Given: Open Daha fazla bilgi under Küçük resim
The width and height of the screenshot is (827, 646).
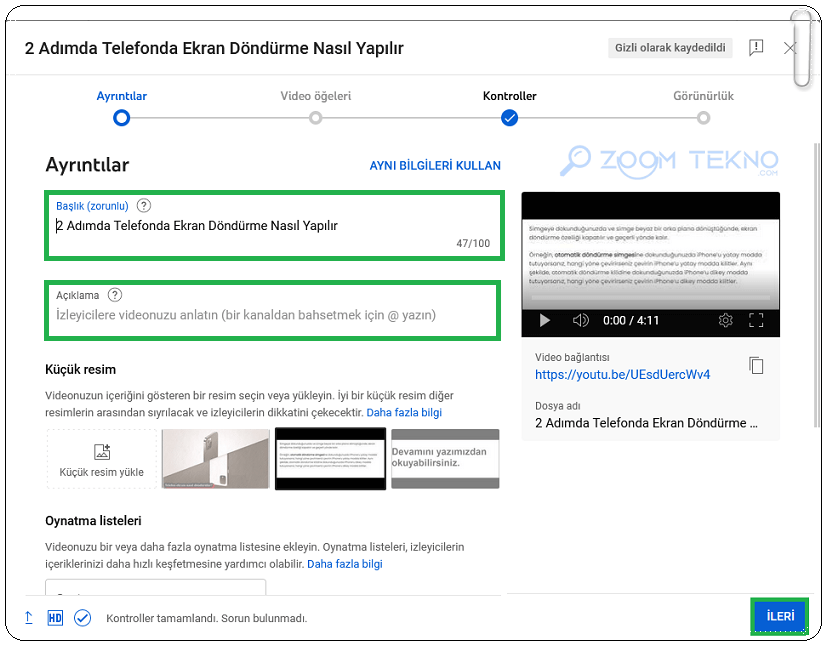Looking at the screenshot, I should 404,412.
